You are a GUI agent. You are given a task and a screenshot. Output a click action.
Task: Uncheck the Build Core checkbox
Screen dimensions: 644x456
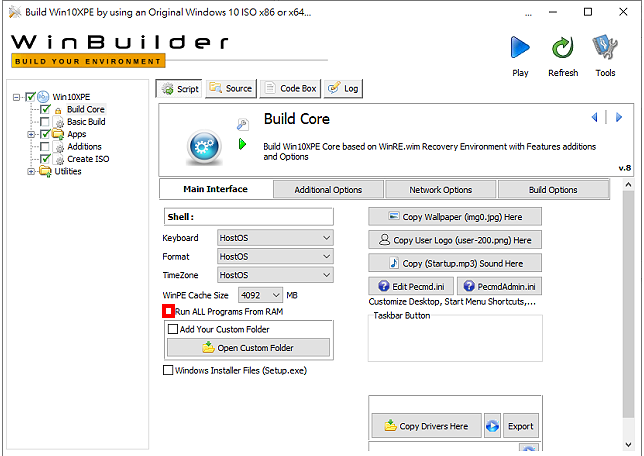[x=45, y=109]
